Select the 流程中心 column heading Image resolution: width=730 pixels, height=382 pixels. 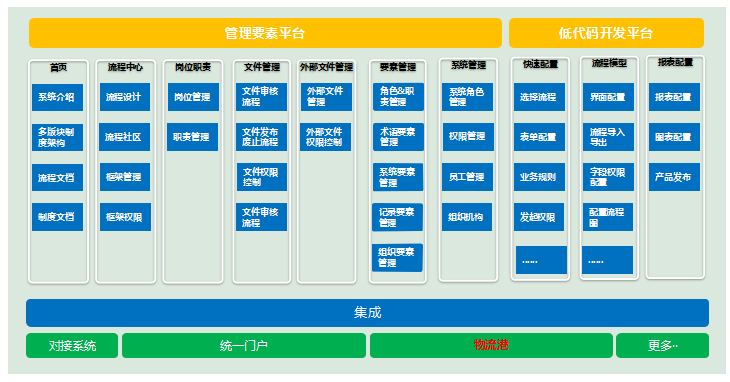click(125, 67)
